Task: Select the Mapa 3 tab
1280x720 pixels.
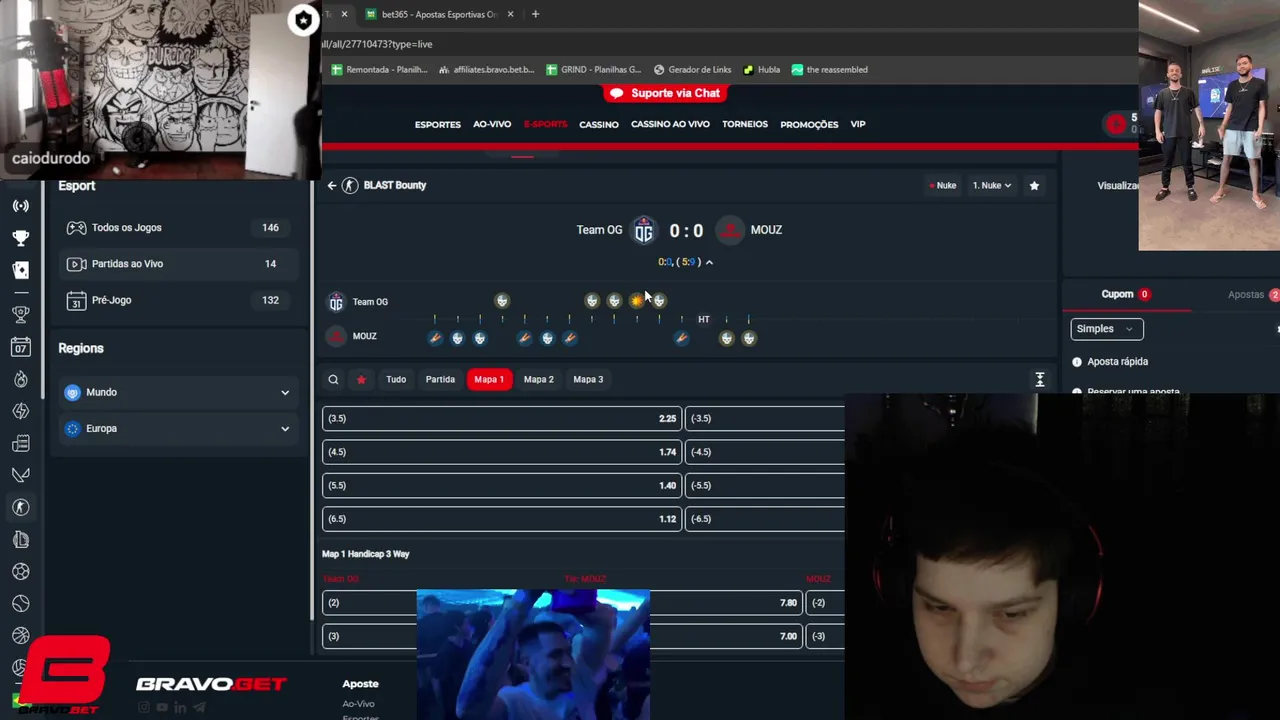Action: coord(588,379)
